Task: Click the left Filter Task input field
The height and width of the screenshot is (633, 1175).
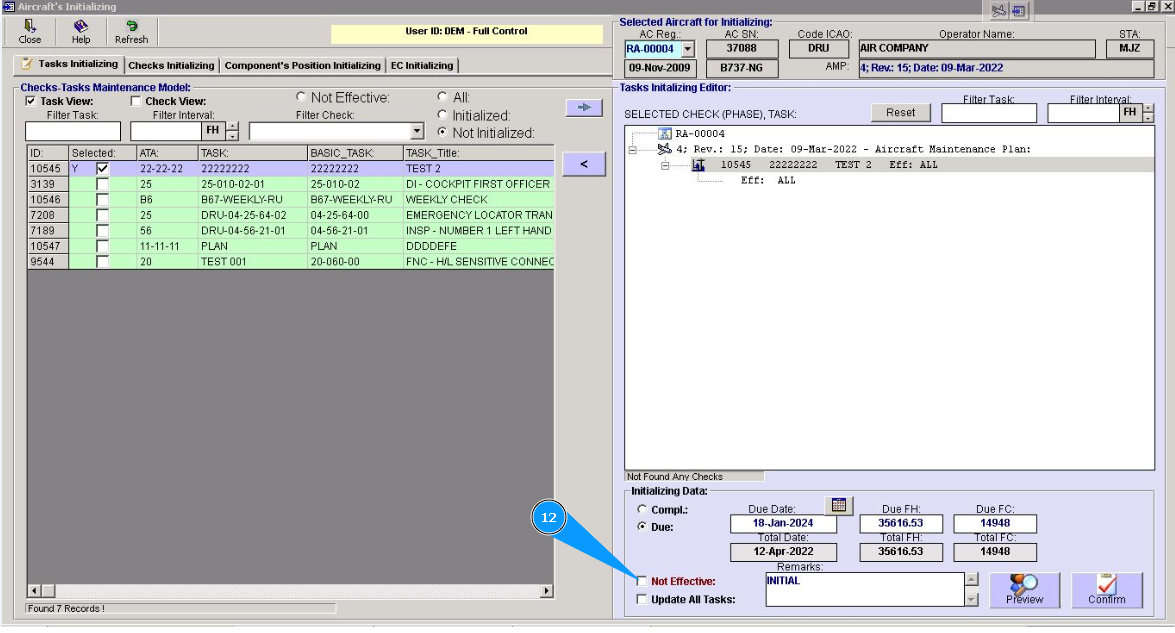Action: point(73,131)
